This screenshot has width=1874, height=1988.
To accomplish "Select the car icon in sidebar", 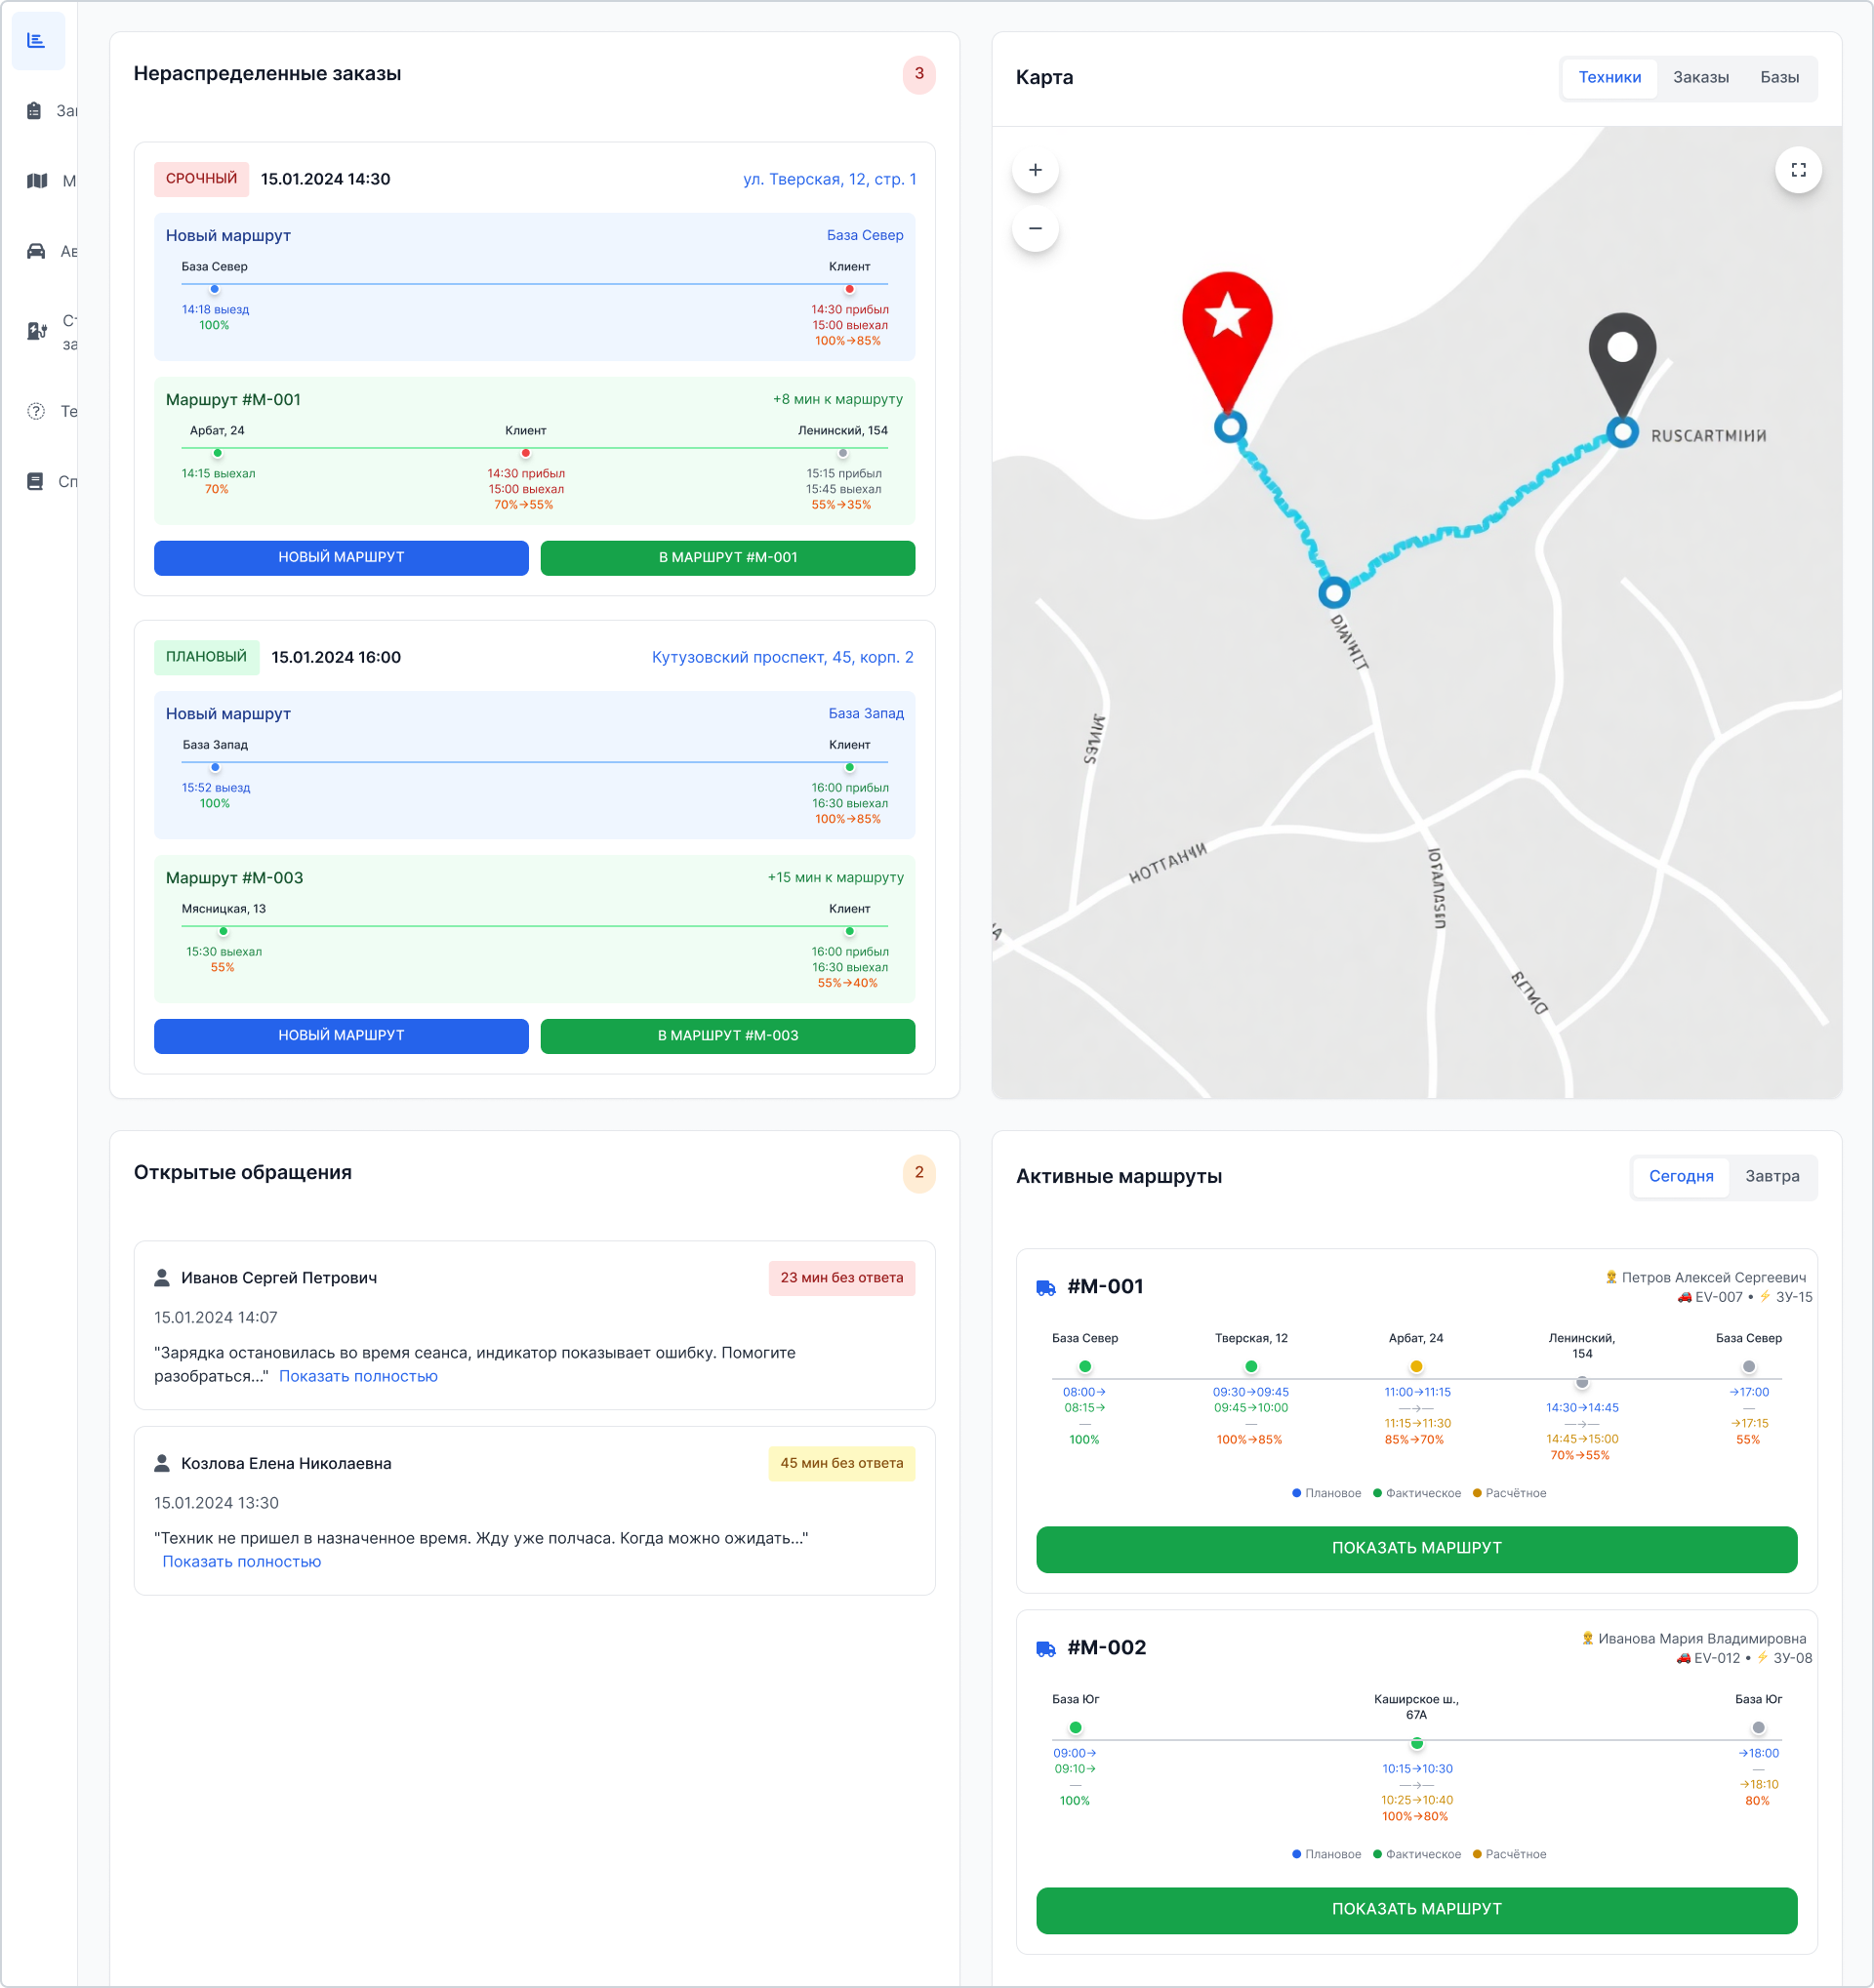I will coord(36,251).
